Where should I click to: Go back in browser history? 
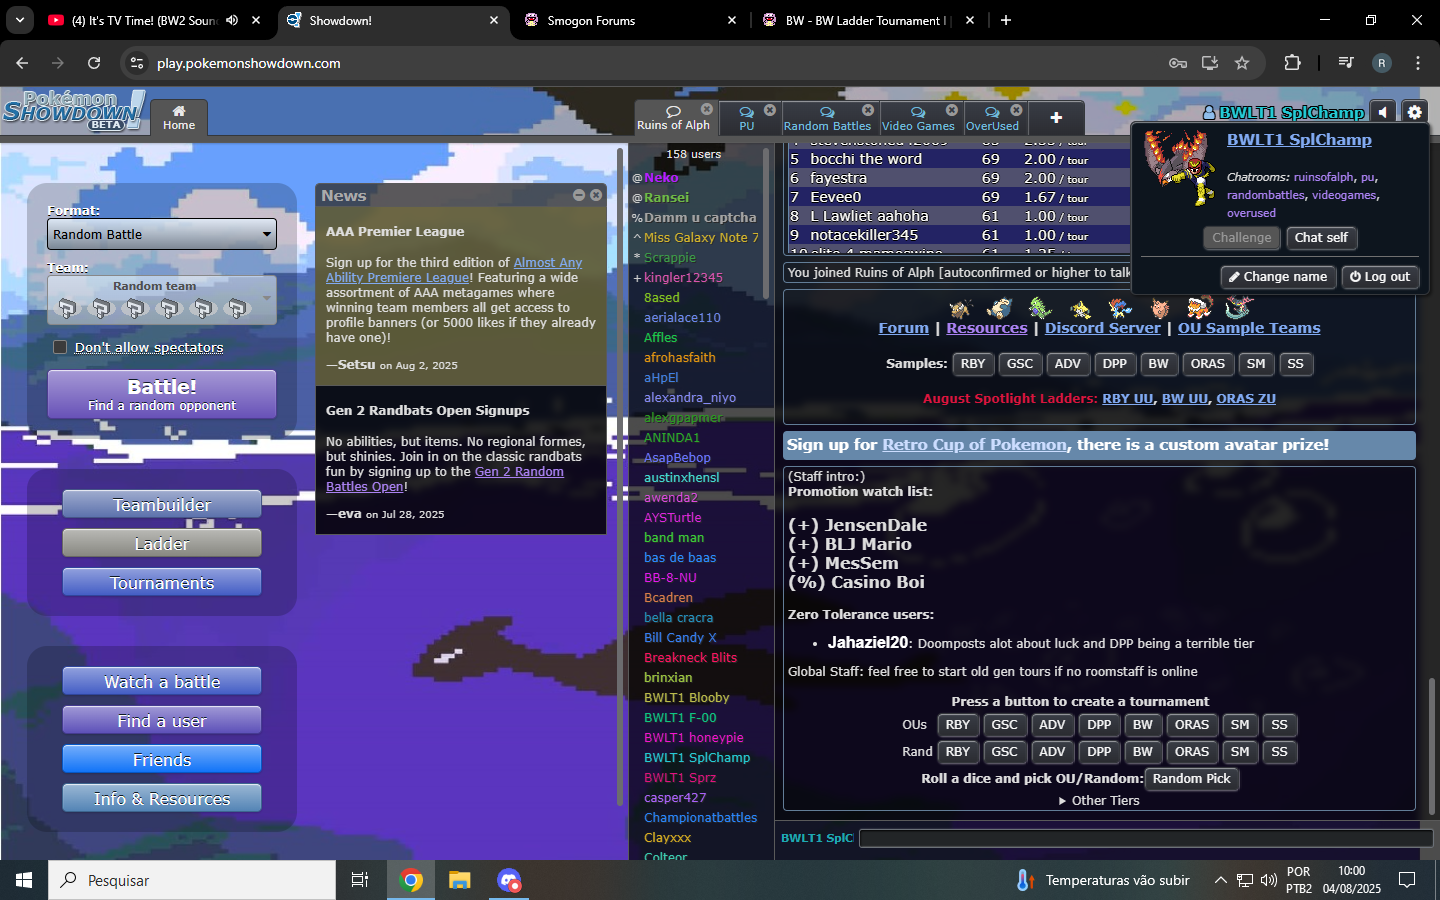coord(22,63)
